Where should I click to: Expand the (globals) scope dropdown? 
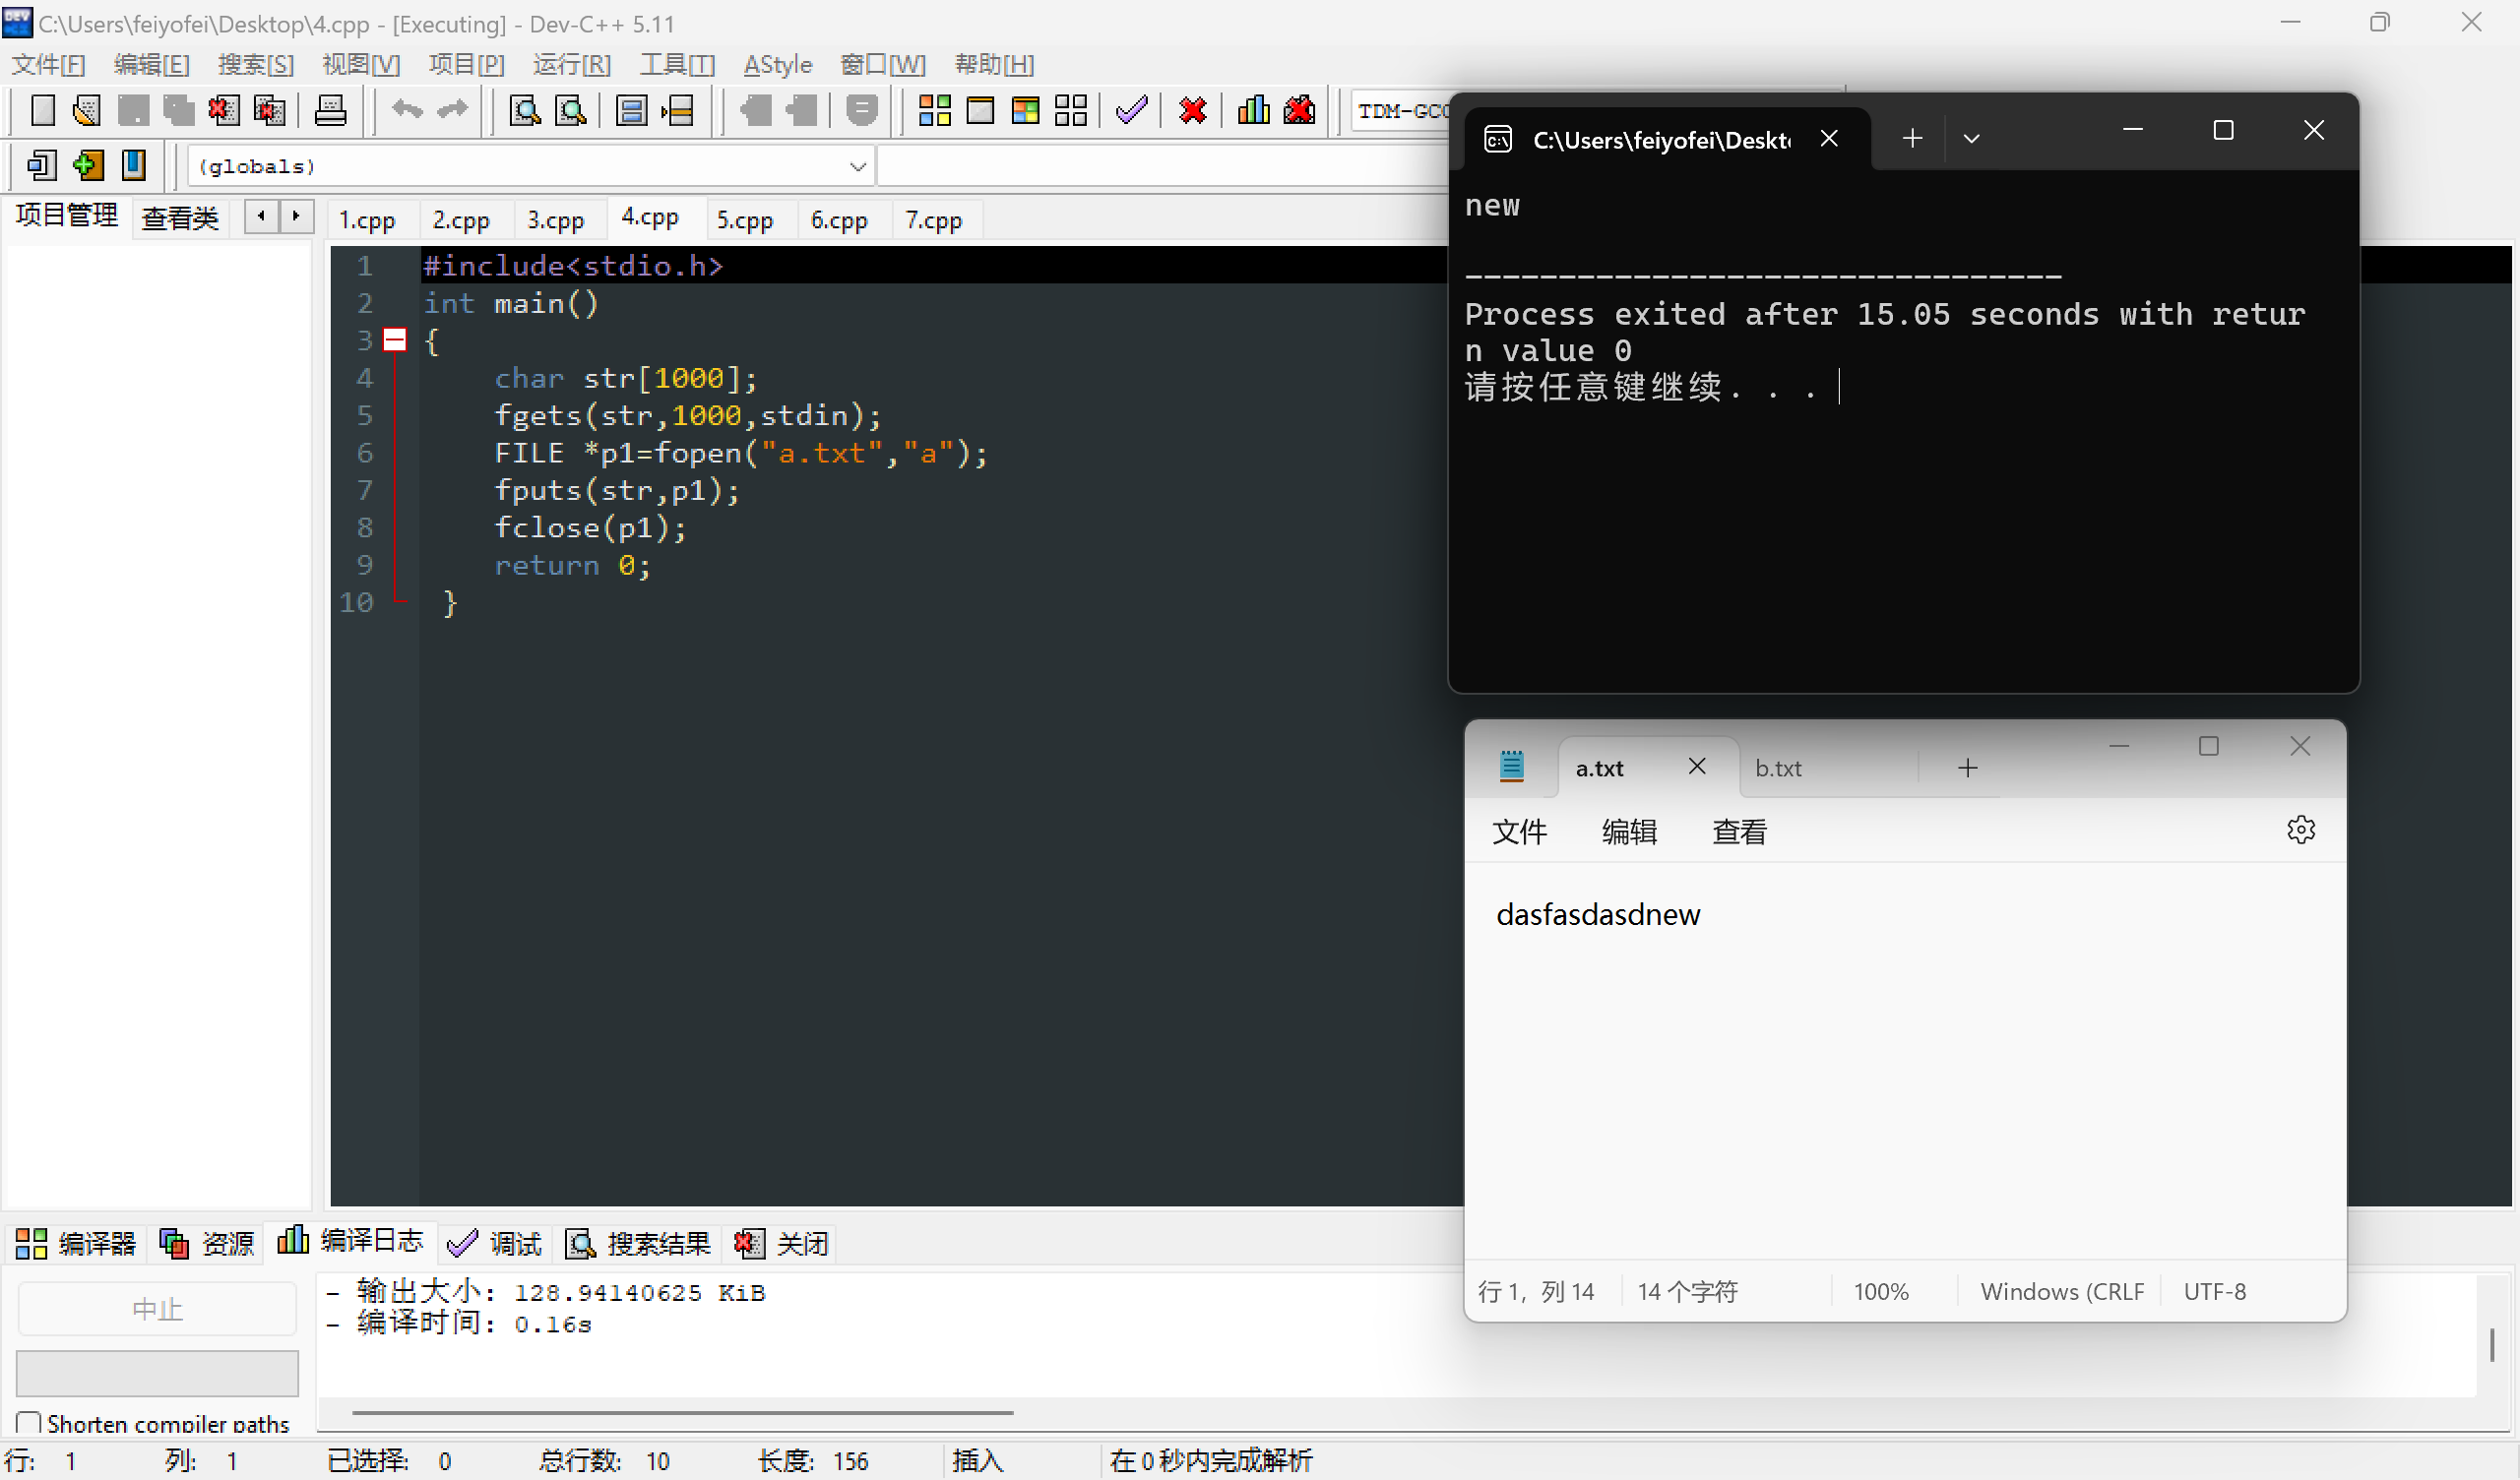tap(857, 166)
